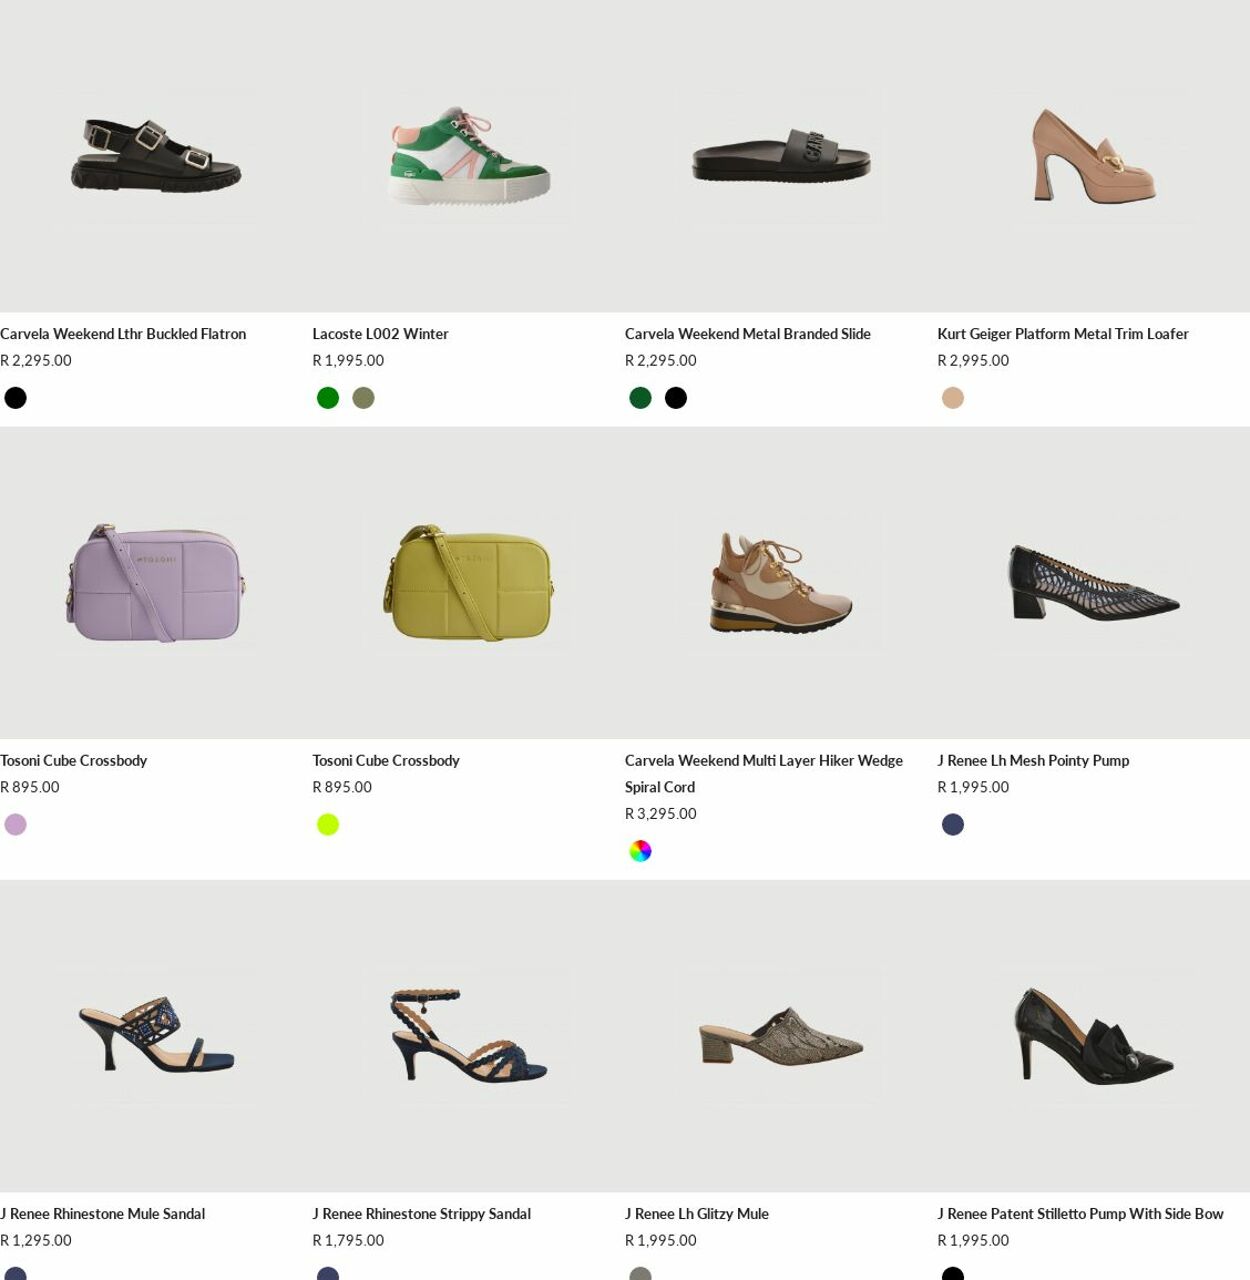Viewport: 1250px width, 1280px height.
Task: Select navy swatch for J Renee Mesh Pointy Pump
Action: pos(953,825)
